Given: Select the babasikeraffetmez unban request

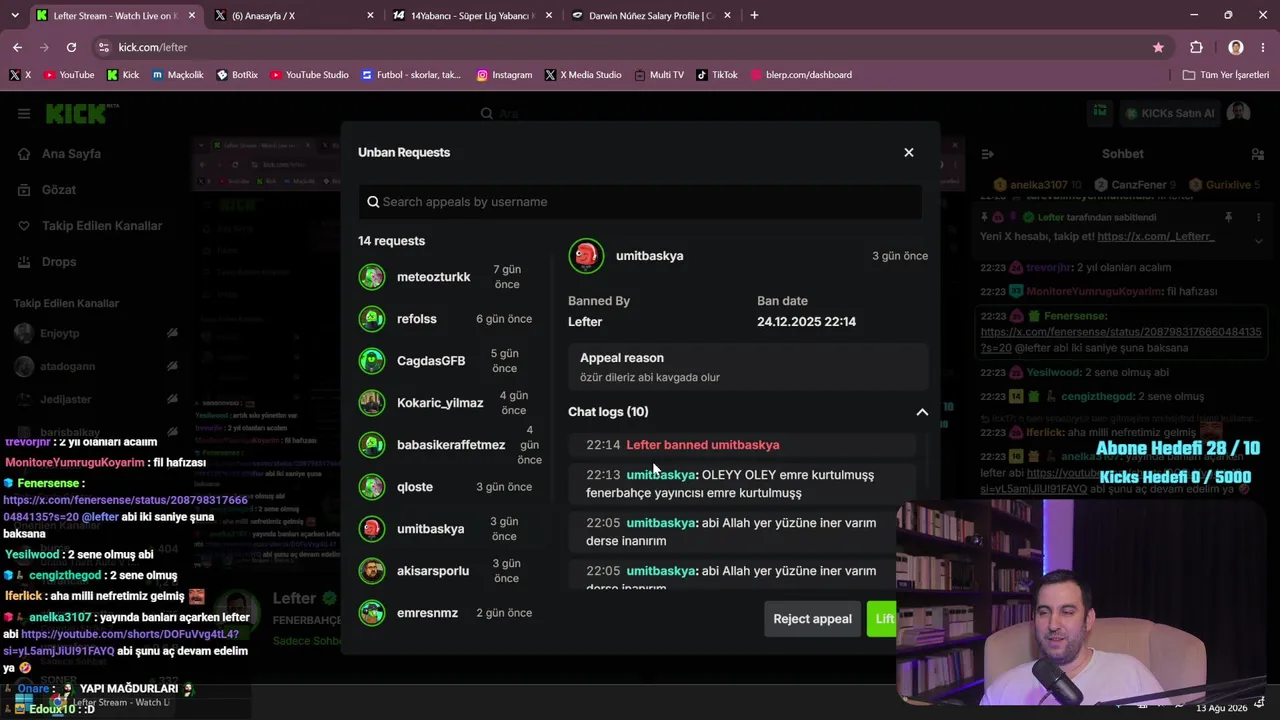Looking at the screenshot, I should point(450,445).
